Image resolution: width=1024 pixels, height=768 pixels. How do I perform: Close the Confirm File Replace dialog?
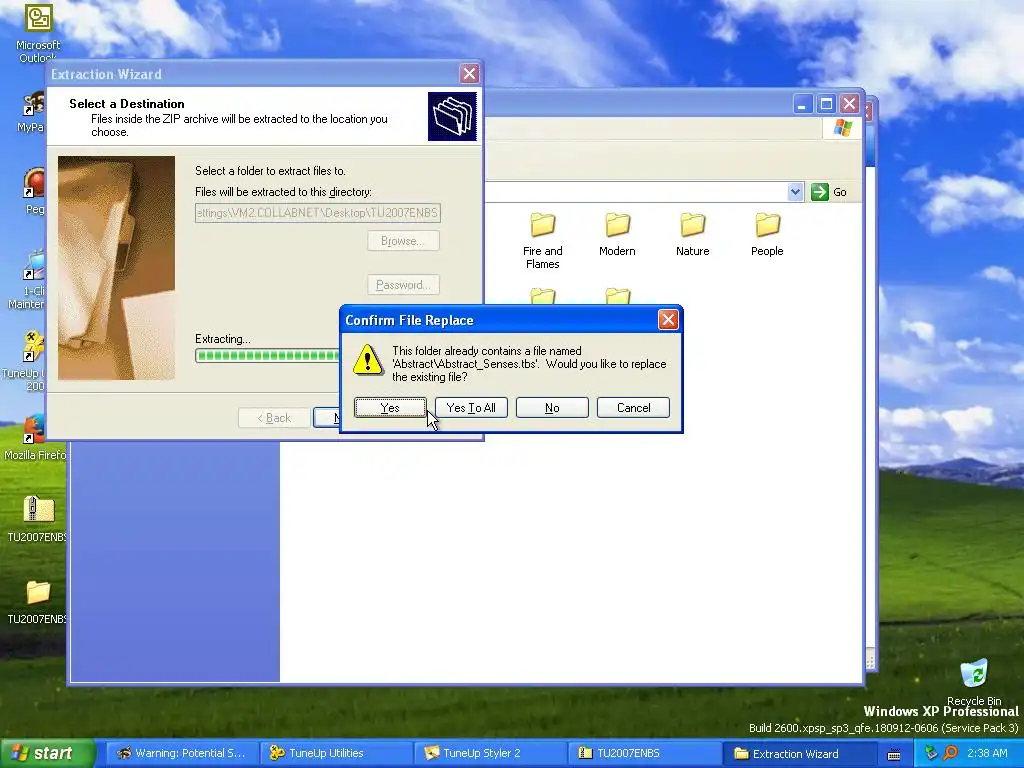pyautogui.click(x=667, y=319)
